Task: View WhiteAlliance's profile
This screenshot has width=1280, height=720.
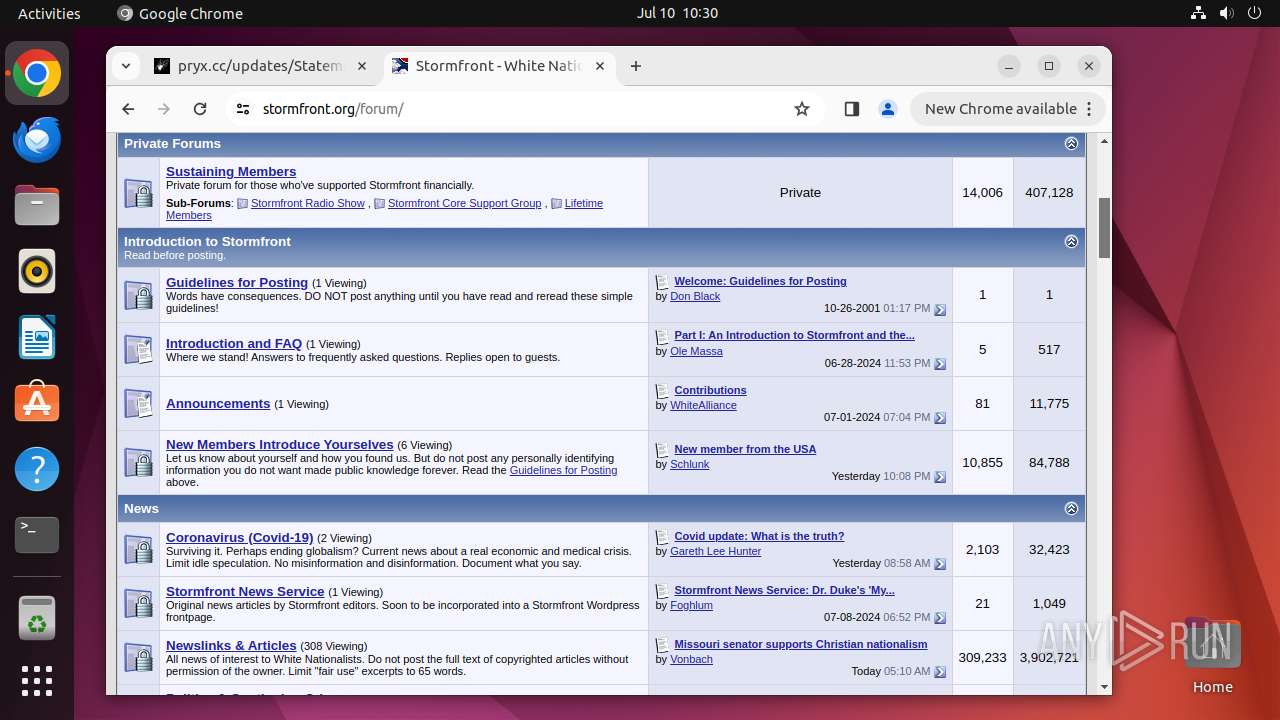Action: [703, 405]
